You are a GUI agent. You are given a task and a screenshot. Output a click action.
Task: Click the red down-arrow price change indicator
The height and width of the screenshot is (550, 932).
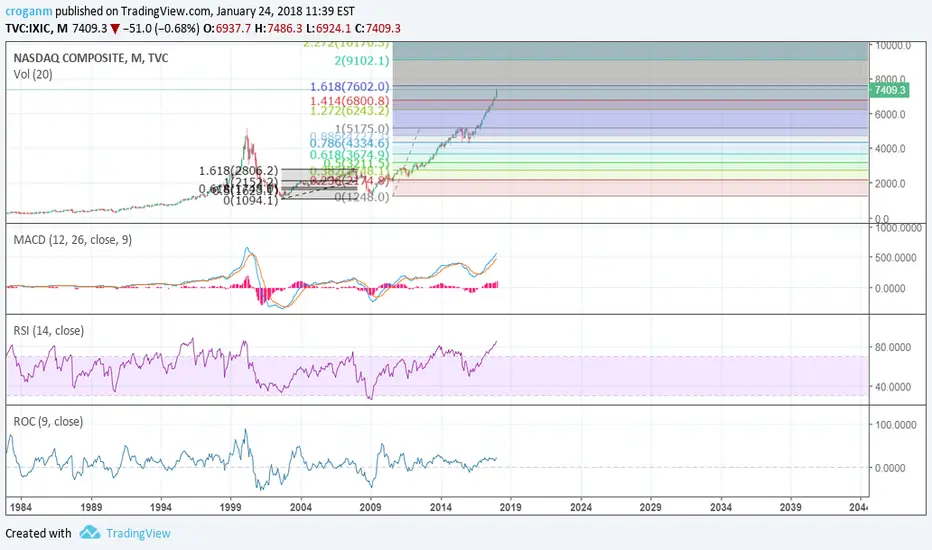115,29
